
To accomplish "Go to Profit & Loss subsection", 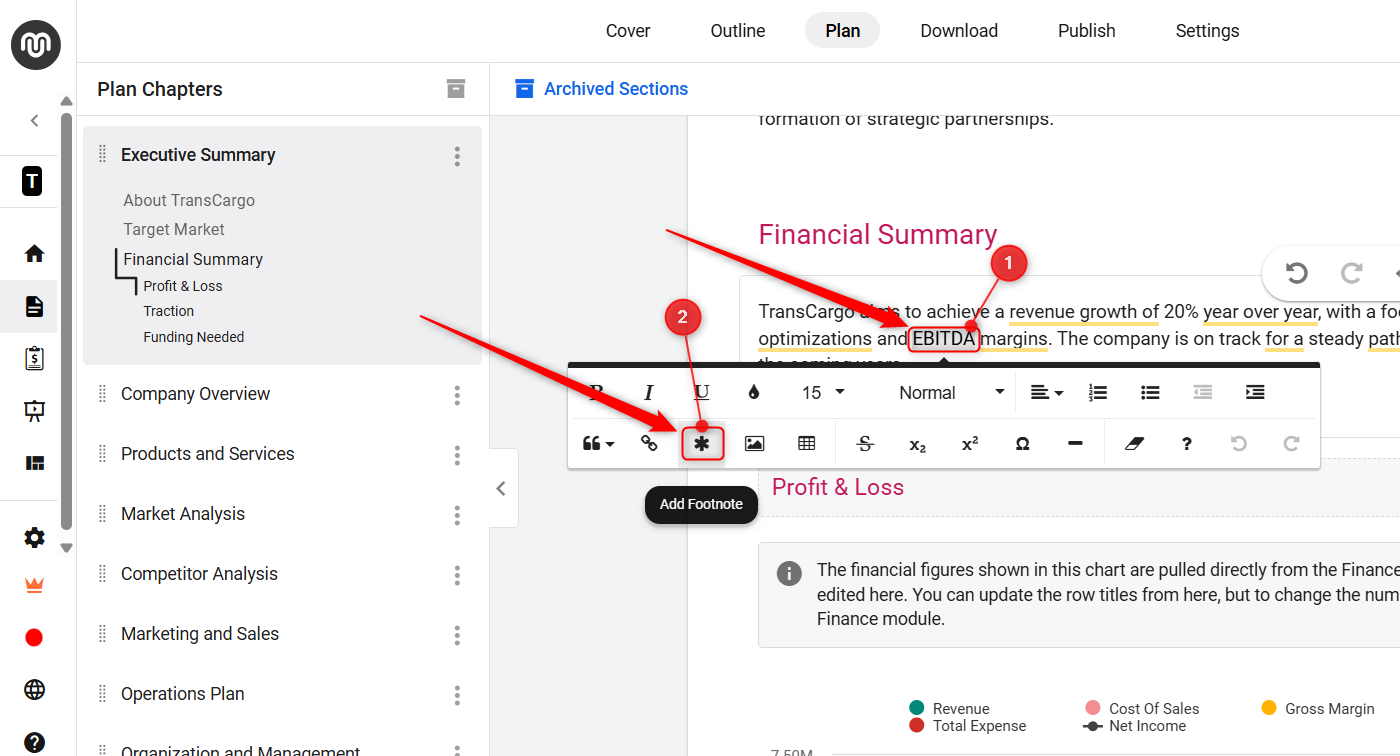I will point(183,286).
